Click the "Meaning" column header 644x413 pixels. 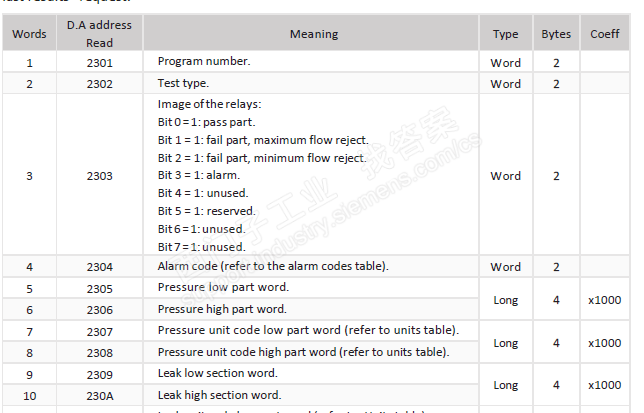313,34
